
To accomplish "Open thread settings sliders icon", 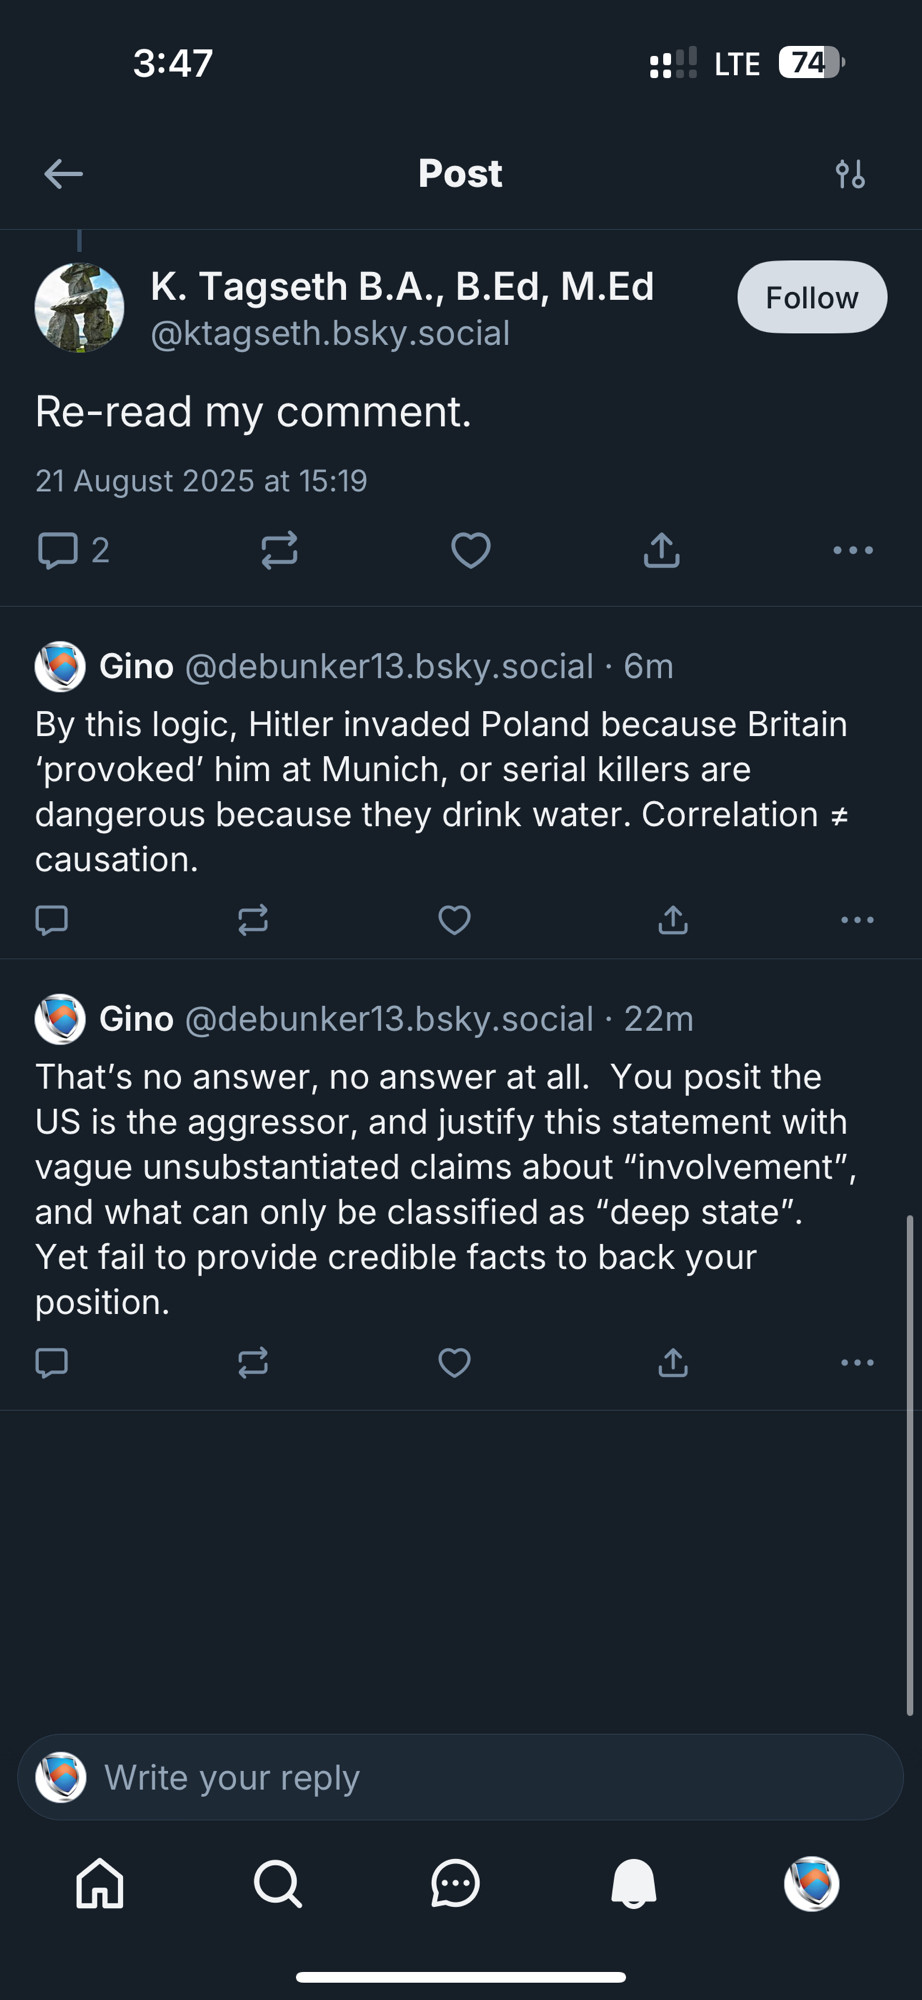I will tap(850, 174).
